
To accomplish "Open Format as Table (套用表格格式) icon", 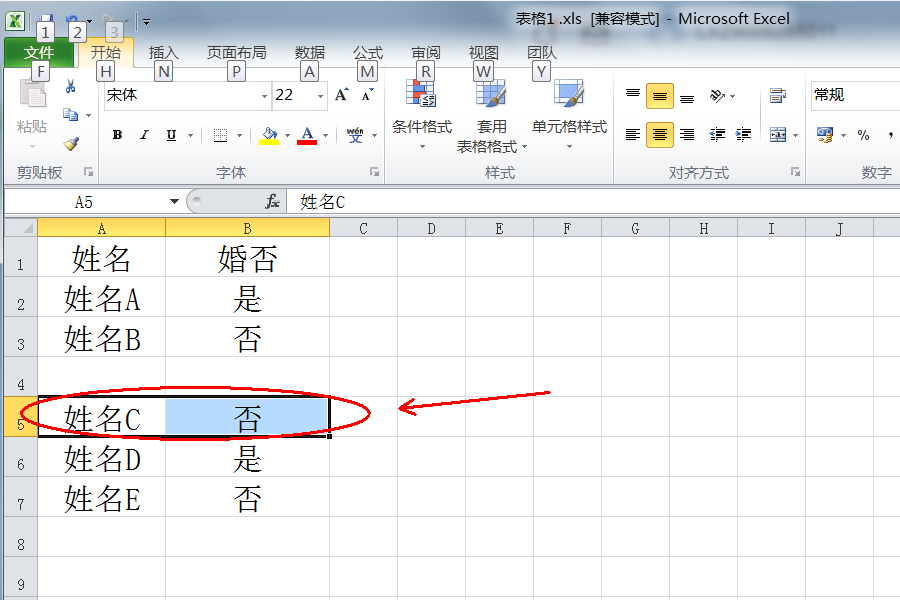I will 491,94.
